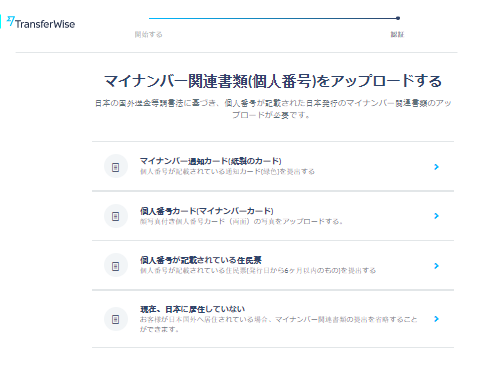
Task: Click the progress bar end dot
Action: 398,18
